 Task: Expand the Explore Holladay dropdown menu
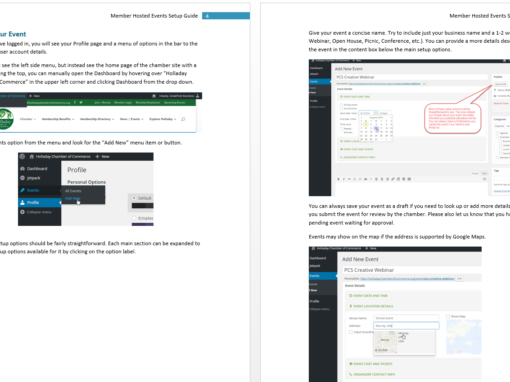pyautogui.click(x=163, y=119)
